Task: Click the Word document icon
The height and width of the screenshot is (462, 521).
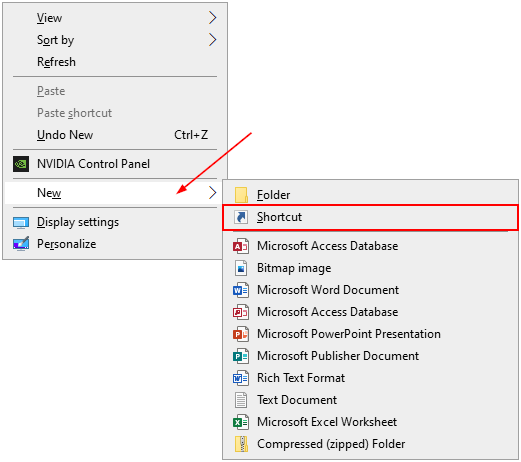Action: click(241, 290)
